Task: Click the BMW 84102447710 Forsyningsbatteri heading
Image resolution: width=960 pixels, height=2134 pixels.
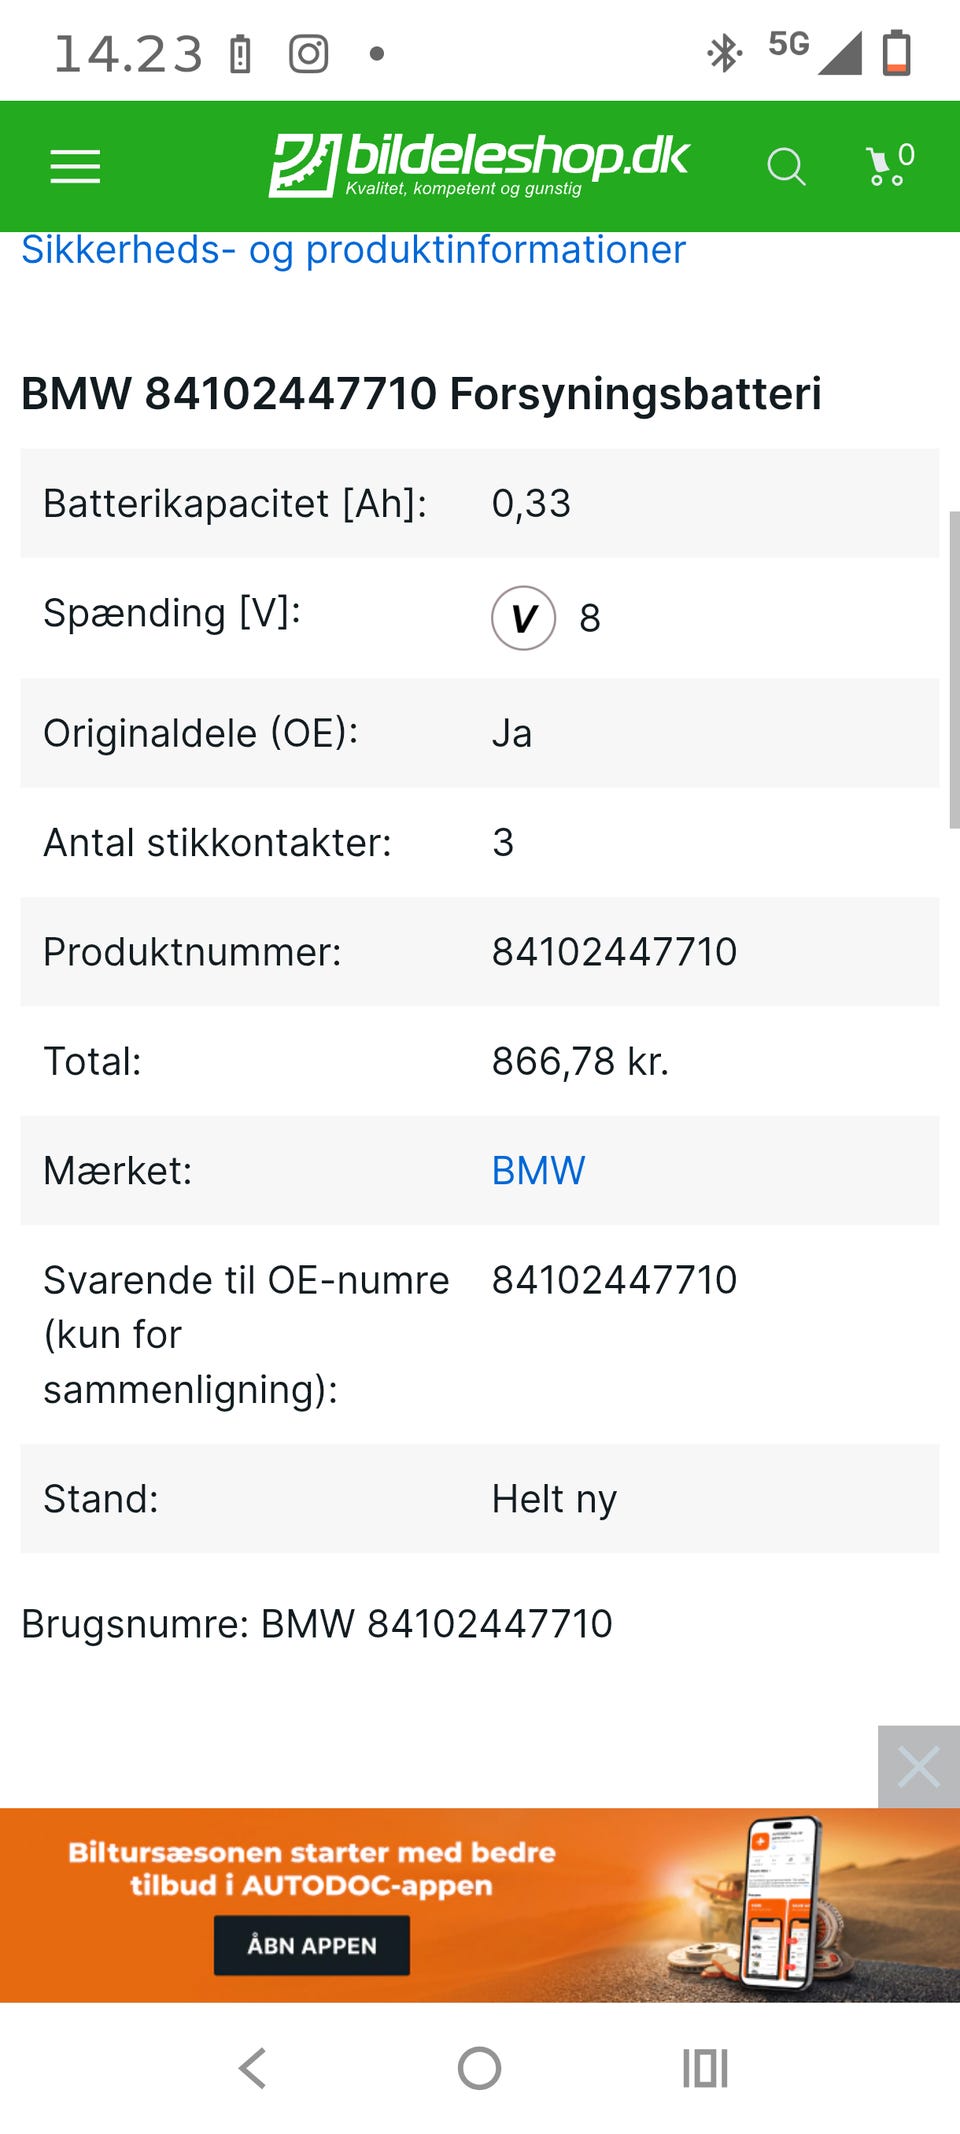Action: pyautogui.click(x=421, y=393)
